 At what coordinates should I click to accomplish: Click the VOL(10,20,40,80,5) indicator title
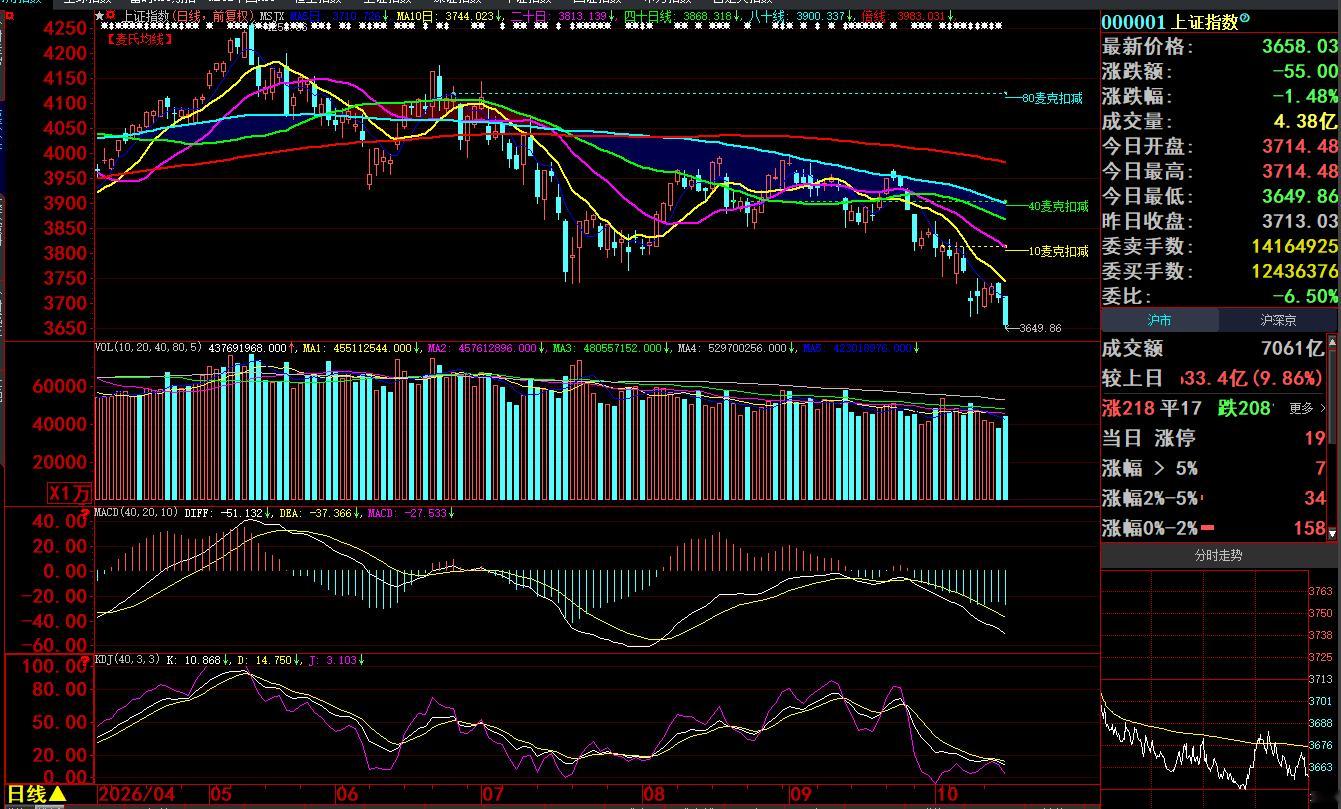148,348
